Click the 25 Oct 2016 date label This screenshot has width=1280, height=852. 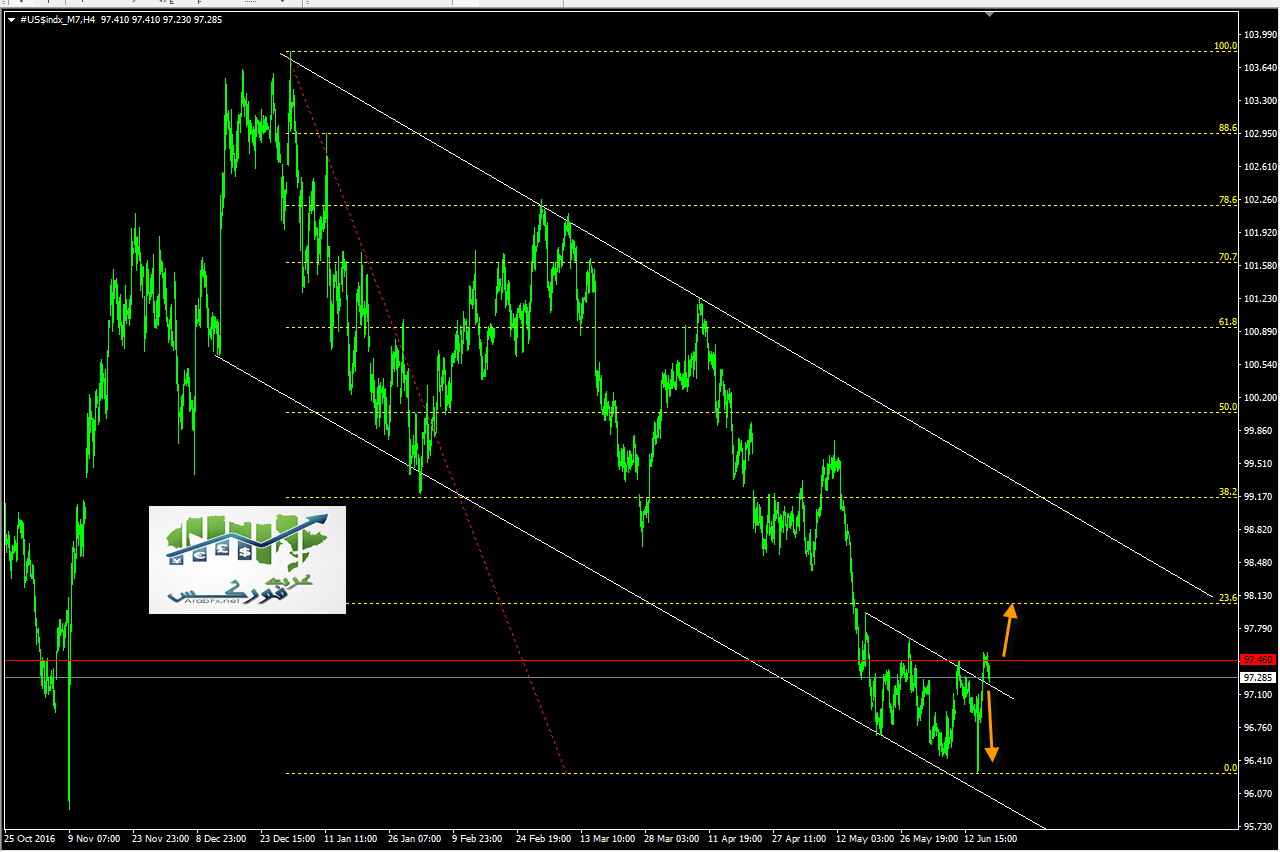click(29, 840)
